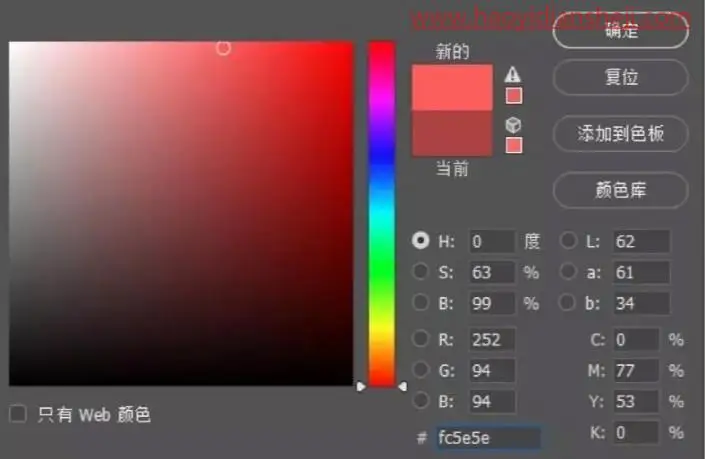Click 添加到色板 to add to swatches
This screenshot has width=705, height=459.
click(620, 134)
